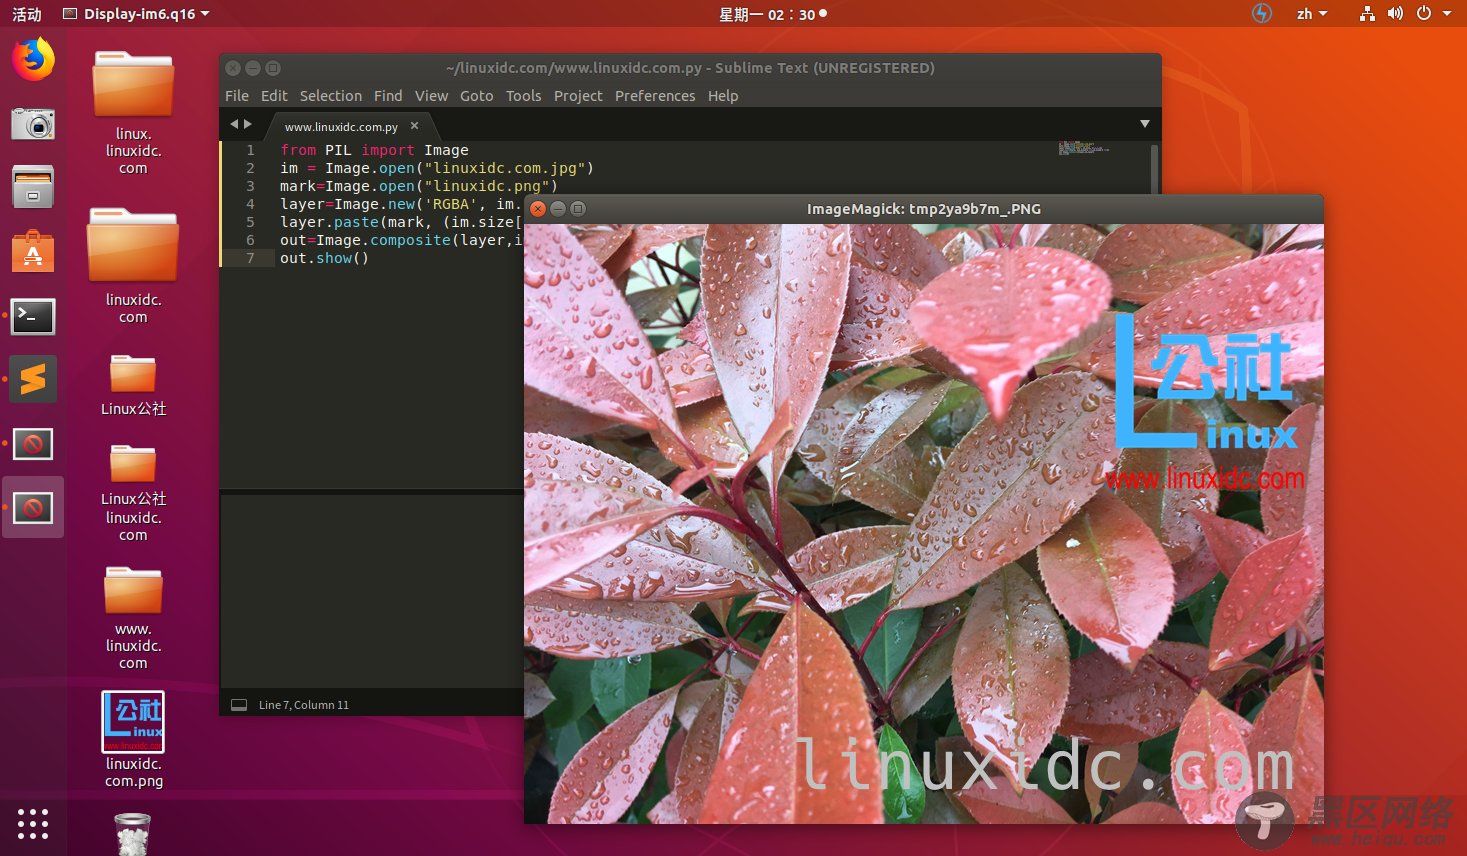Image resolution: width=1467 pixels, height=856 pixels.
Task: Go to next tab with right arrow
Action: pyautogui.click(x=248, y=124)
